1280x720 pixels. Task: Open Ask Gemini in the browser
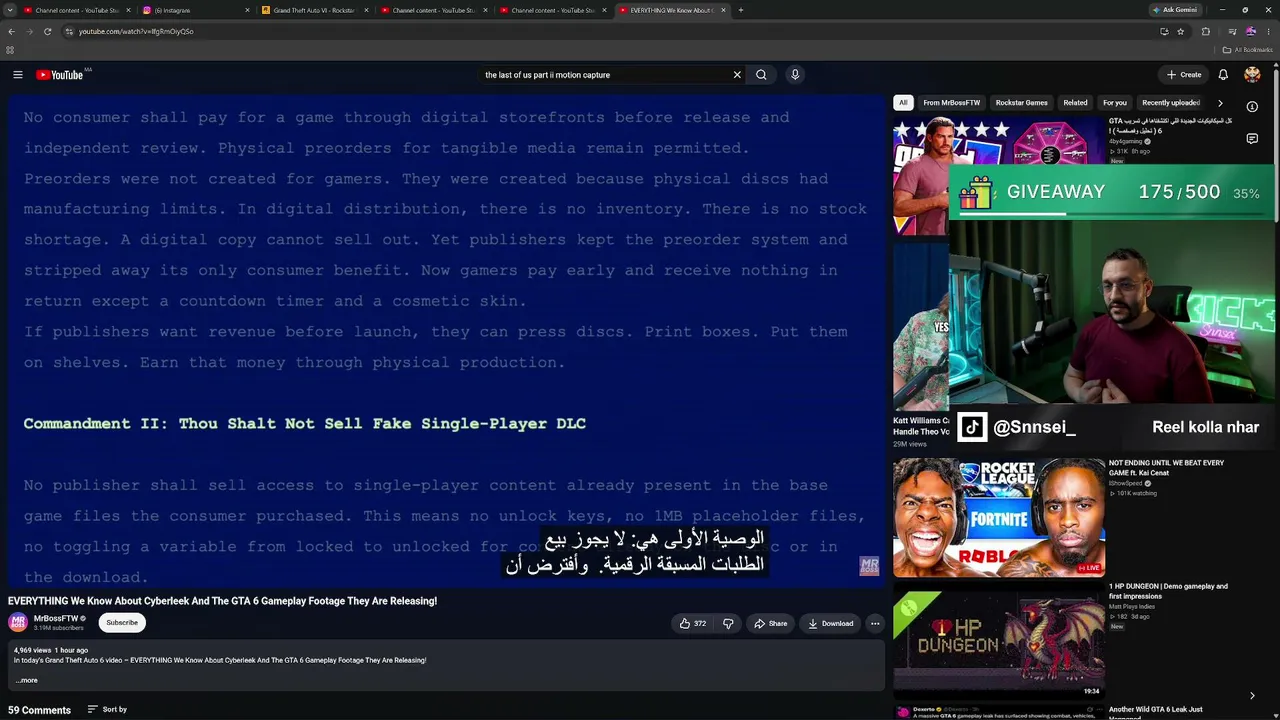tap(1174, 10)
